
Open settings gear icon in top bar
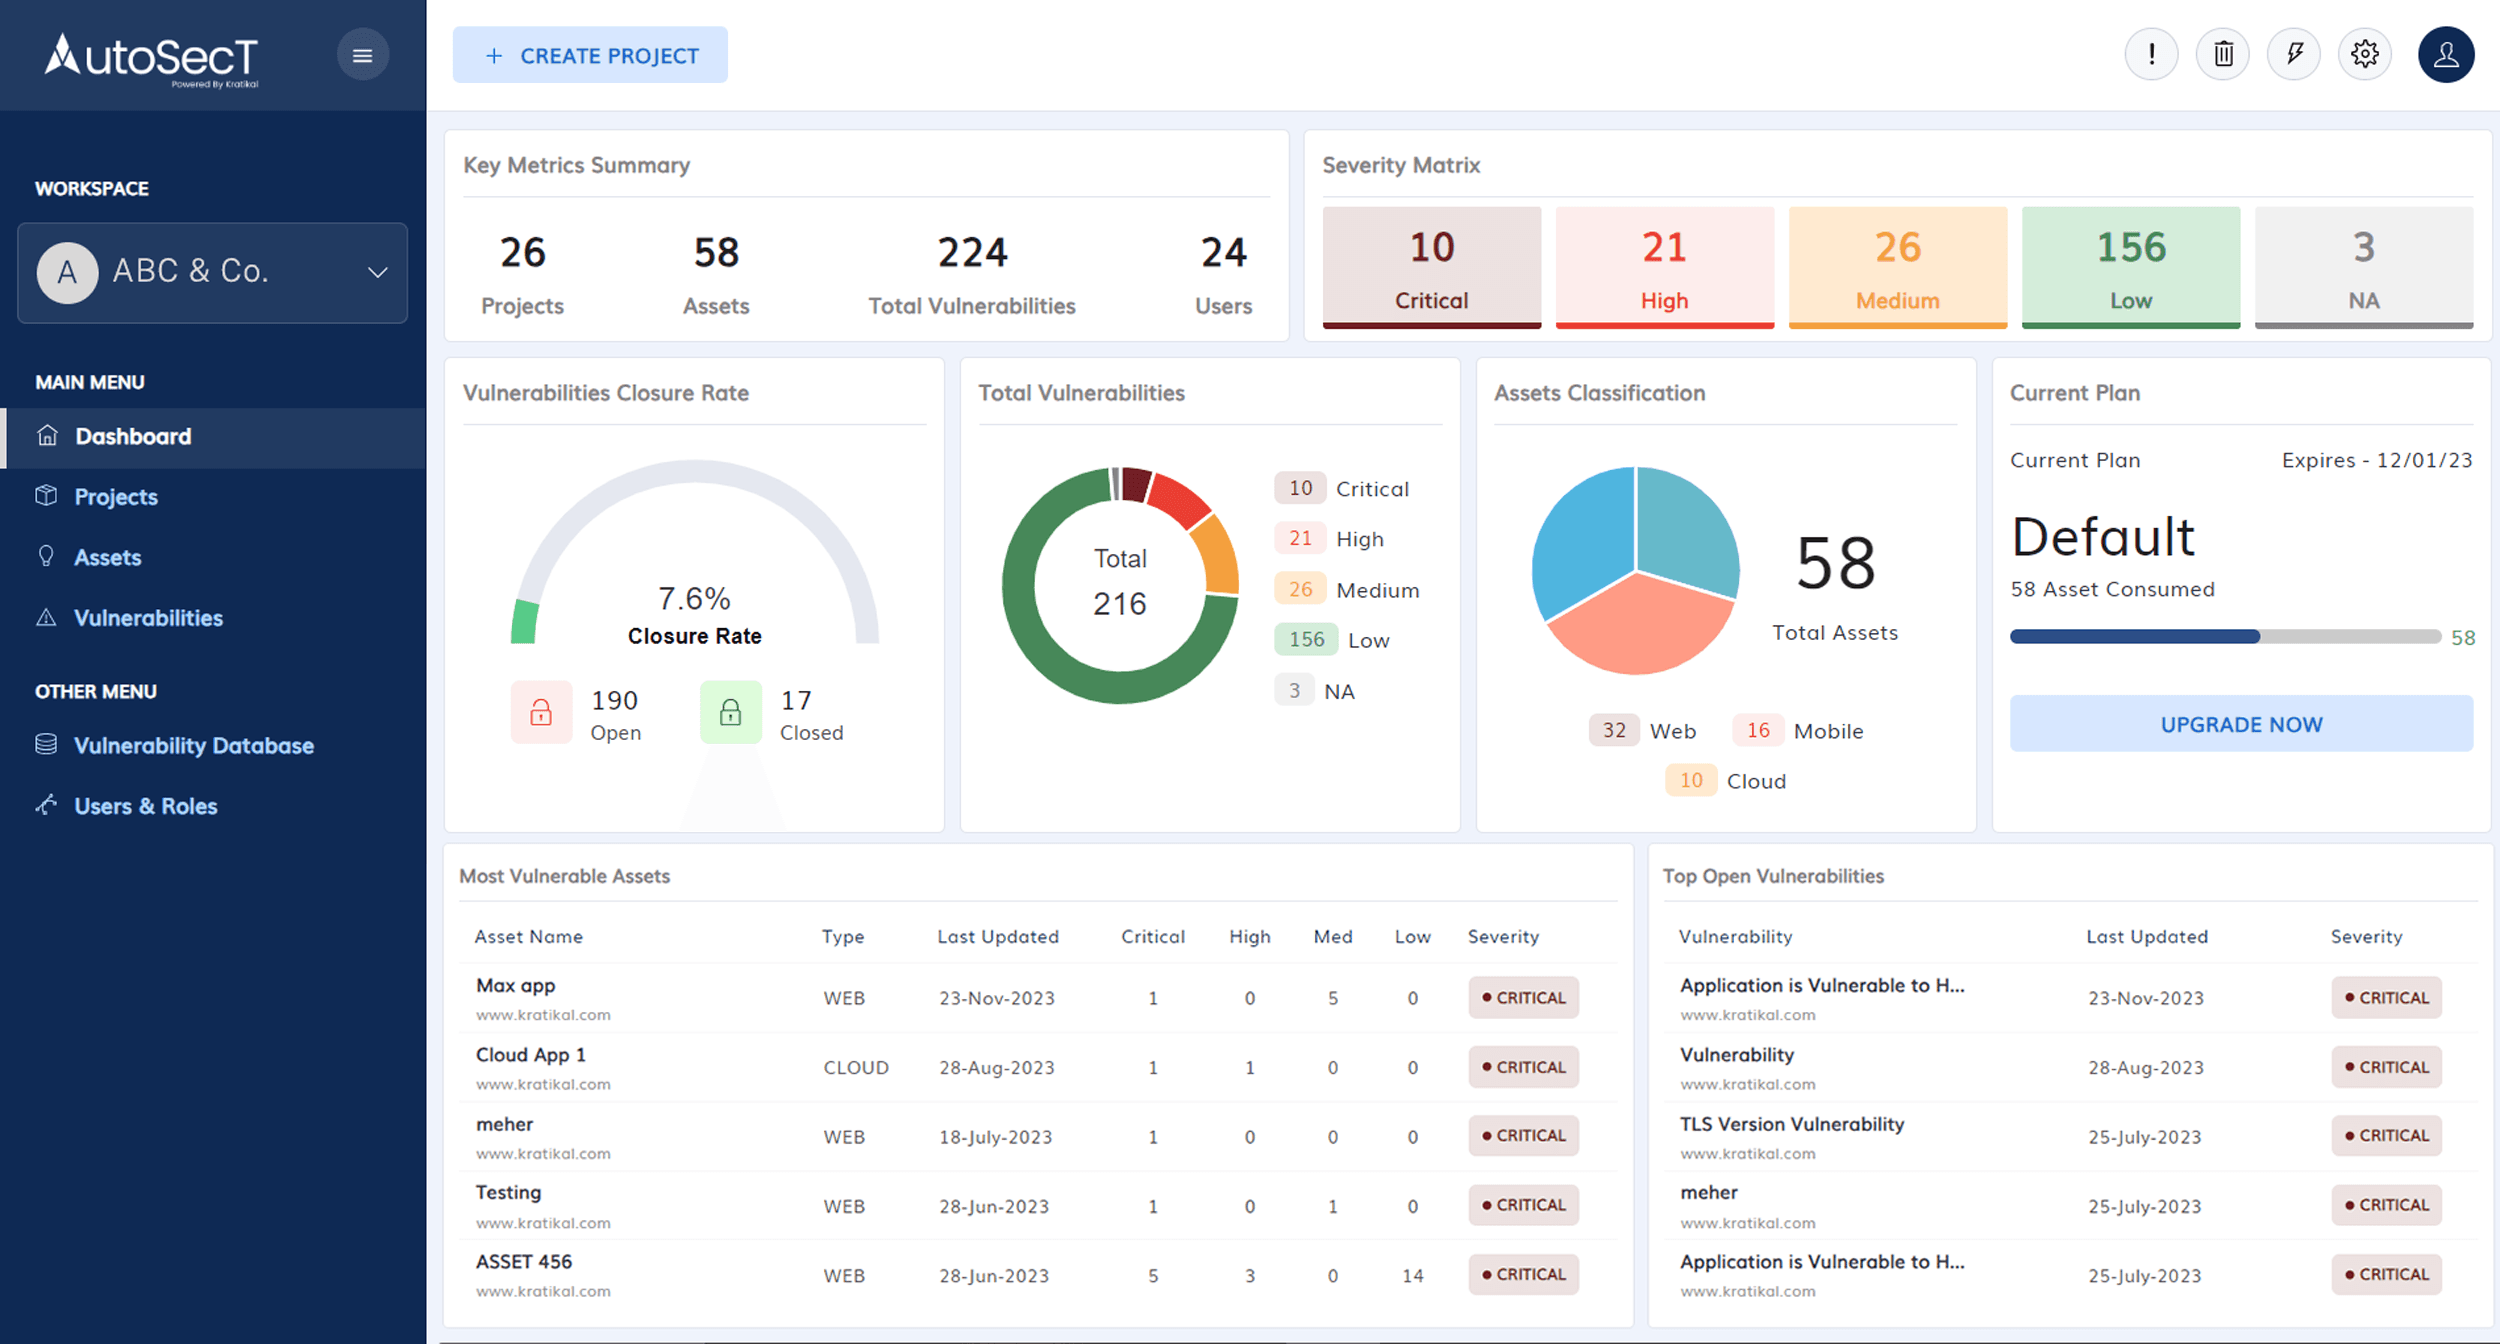coord(2364,54)
